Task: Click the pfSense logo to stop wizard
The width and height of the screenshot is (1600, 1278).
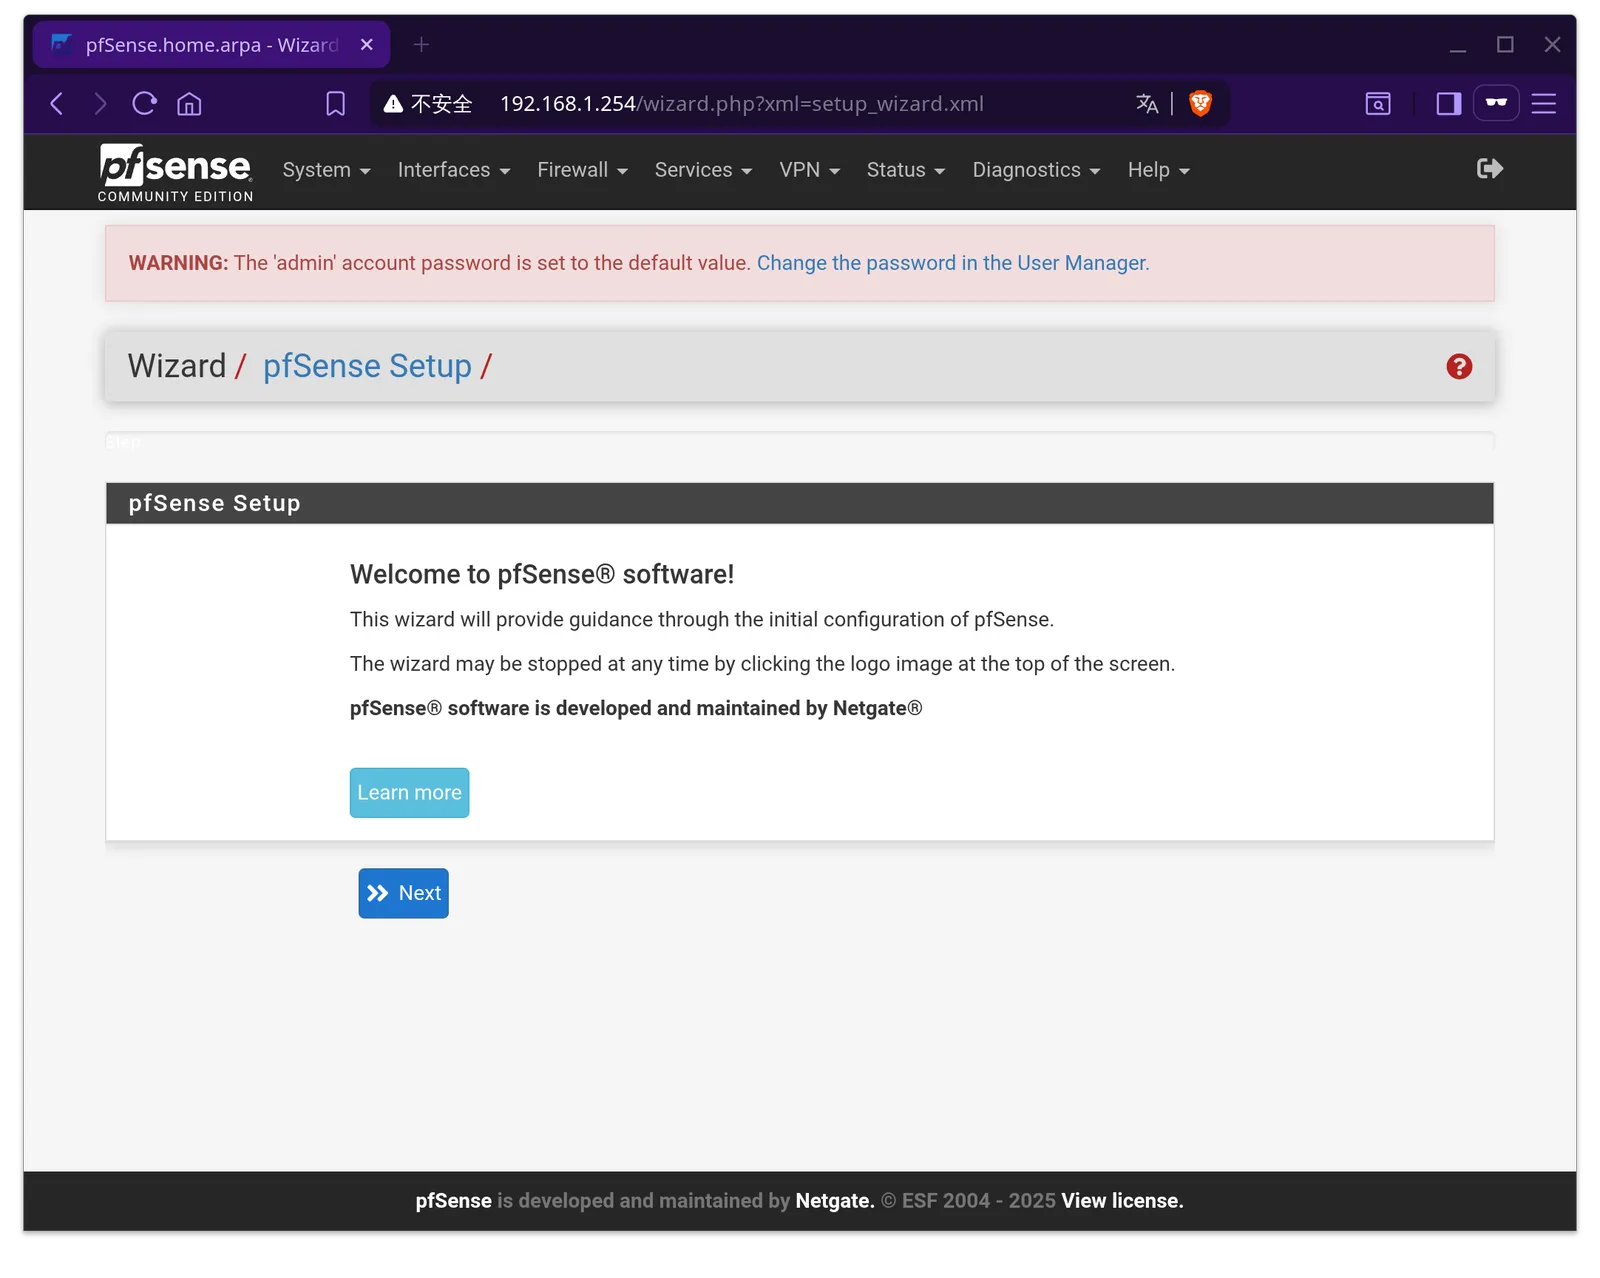Action: pyautogui.click(x=175, y=172)
